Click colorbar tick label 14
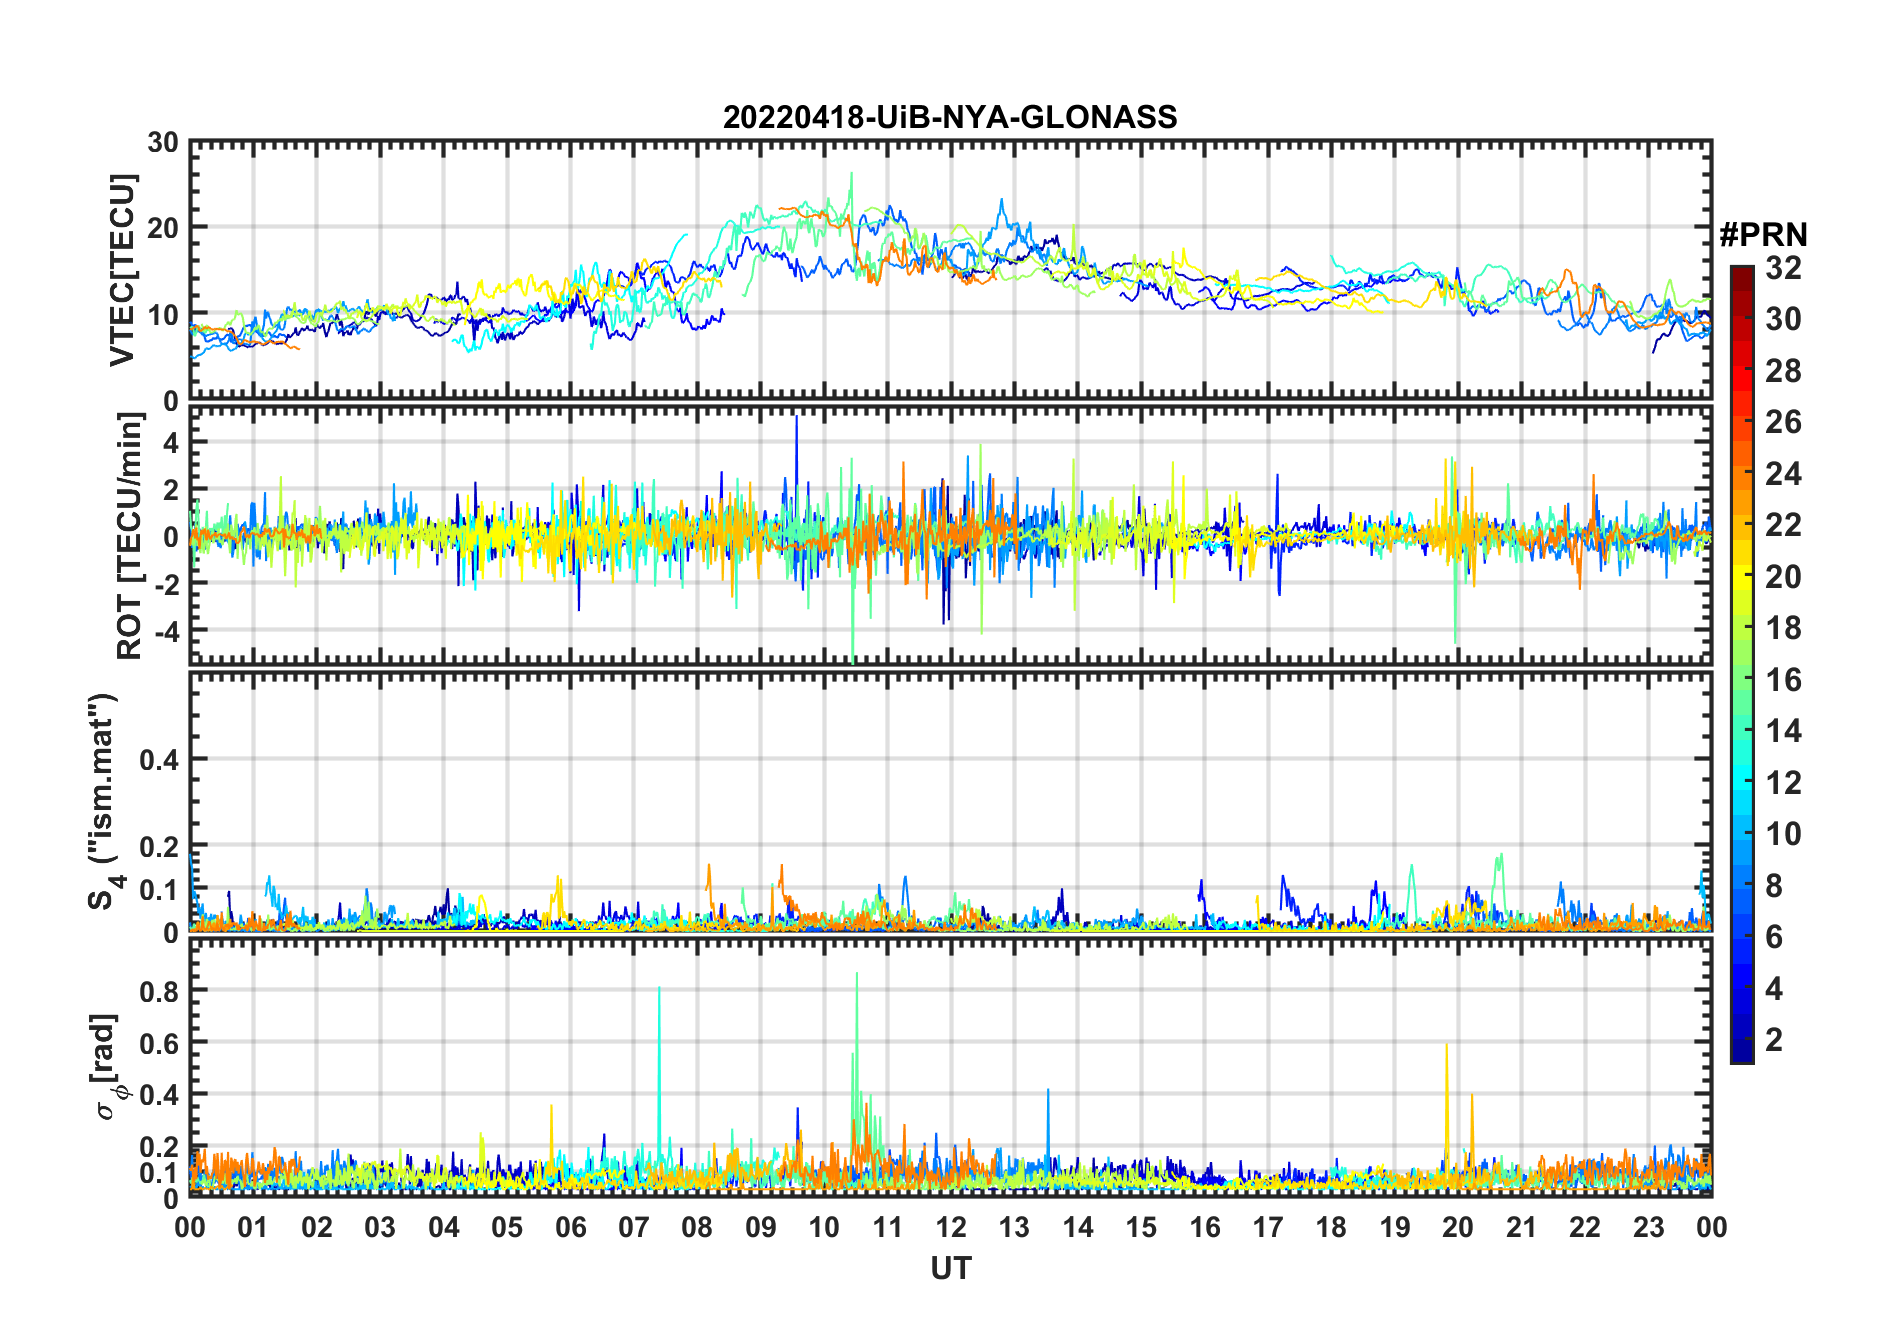The width and height of the screenshot is (1902, 1330). [x=1783, y=731]
